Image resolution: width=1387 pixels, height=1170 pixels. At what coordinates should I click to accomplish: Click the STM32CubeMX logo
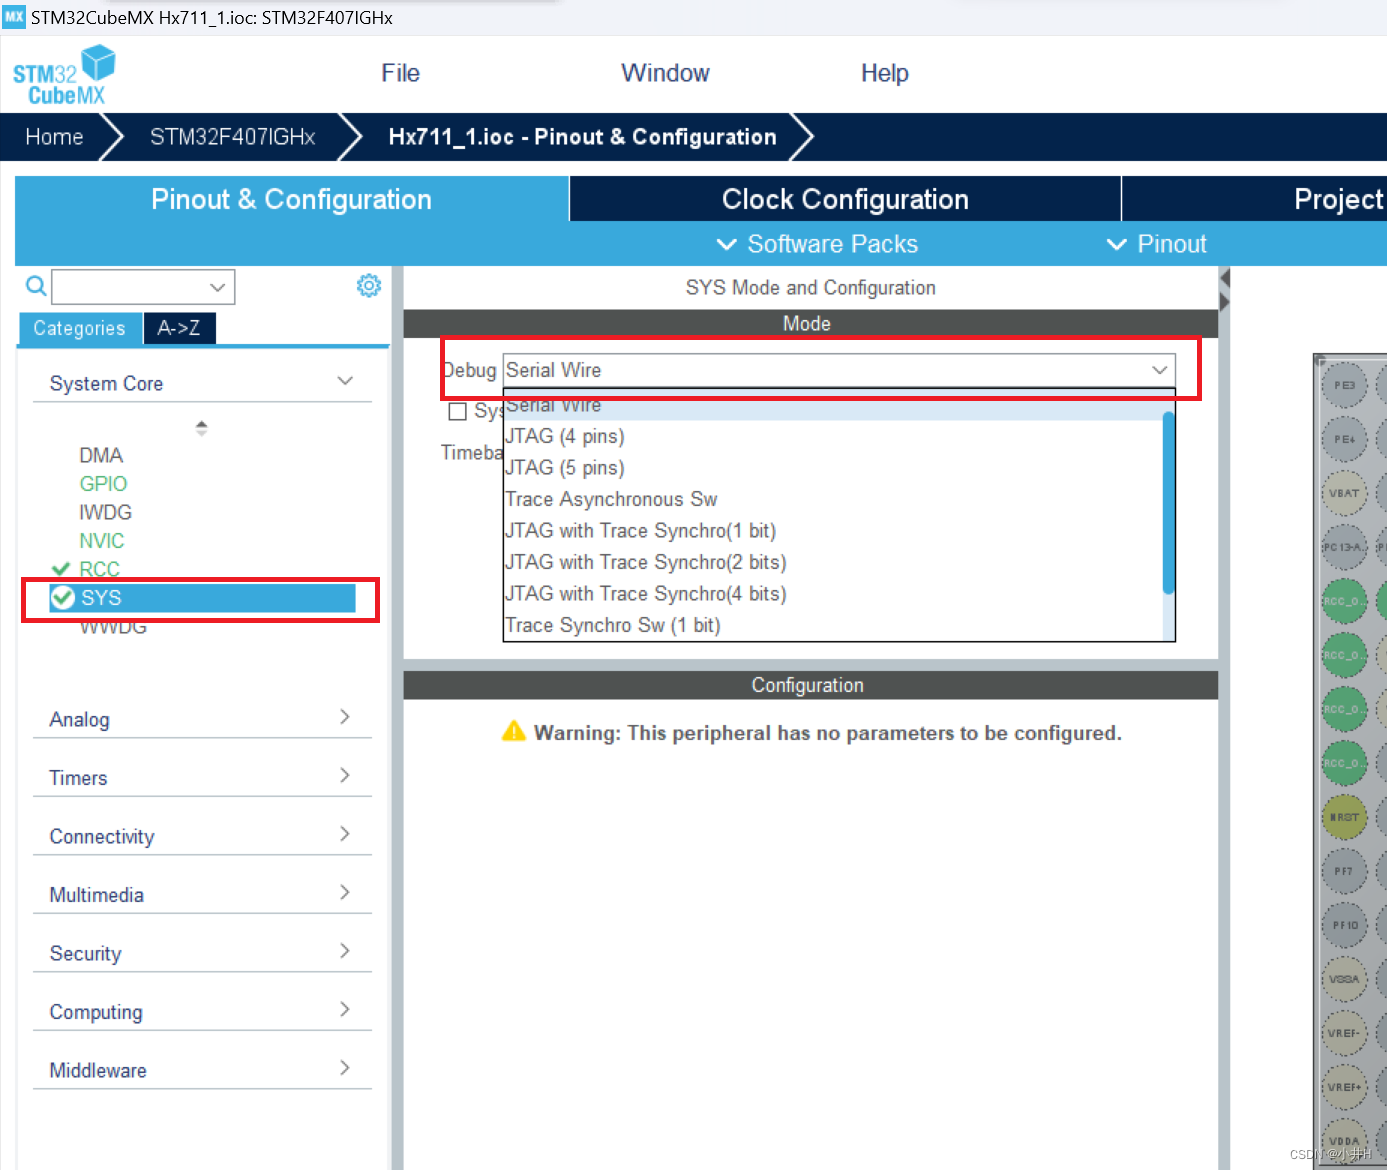coord(64,75)
